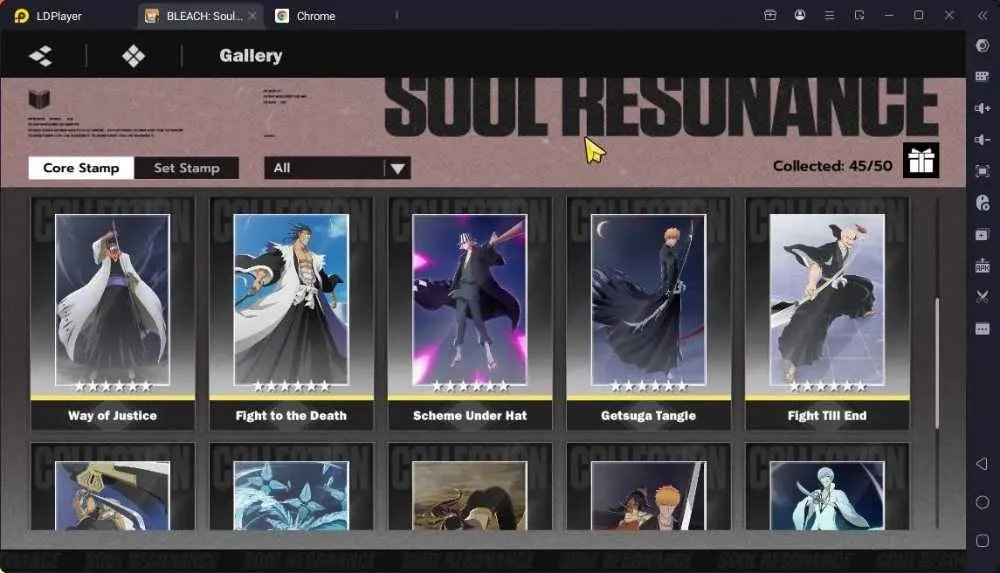Switch to the Chrome tab
The height and width of the screenshot is (573, 1000).
[x=305, y=16]
